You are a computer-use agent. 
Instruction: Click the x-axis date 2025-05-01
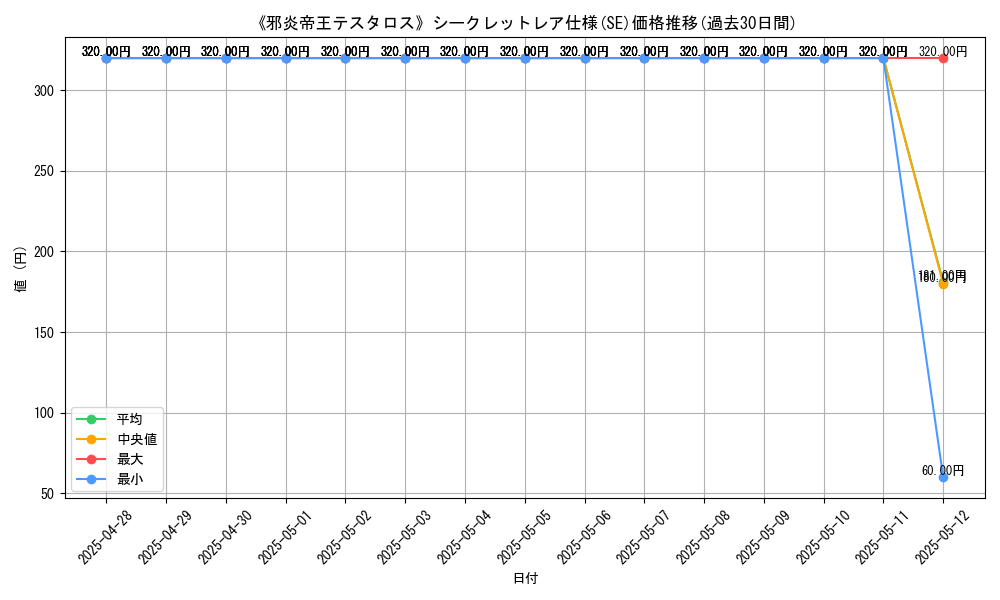point(284,537)
